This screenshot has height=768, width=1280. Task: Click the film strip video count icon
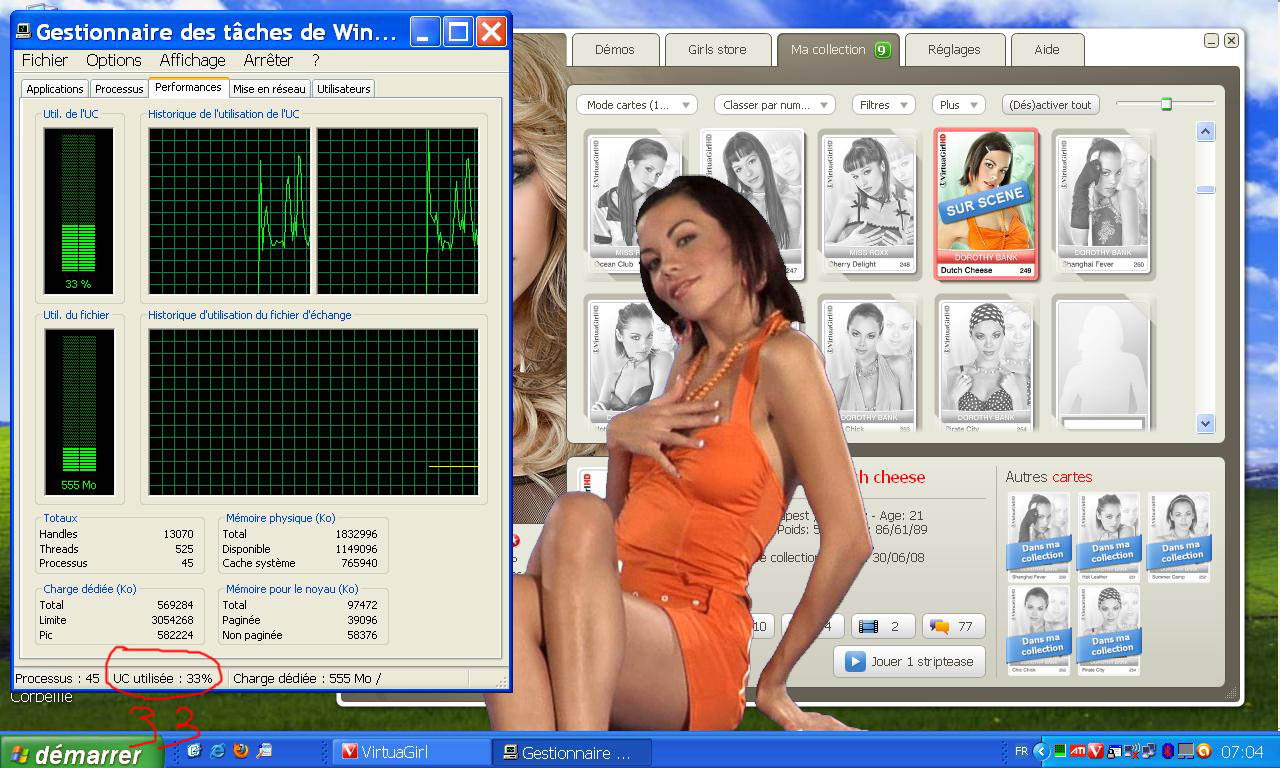(x=868, y=627)
